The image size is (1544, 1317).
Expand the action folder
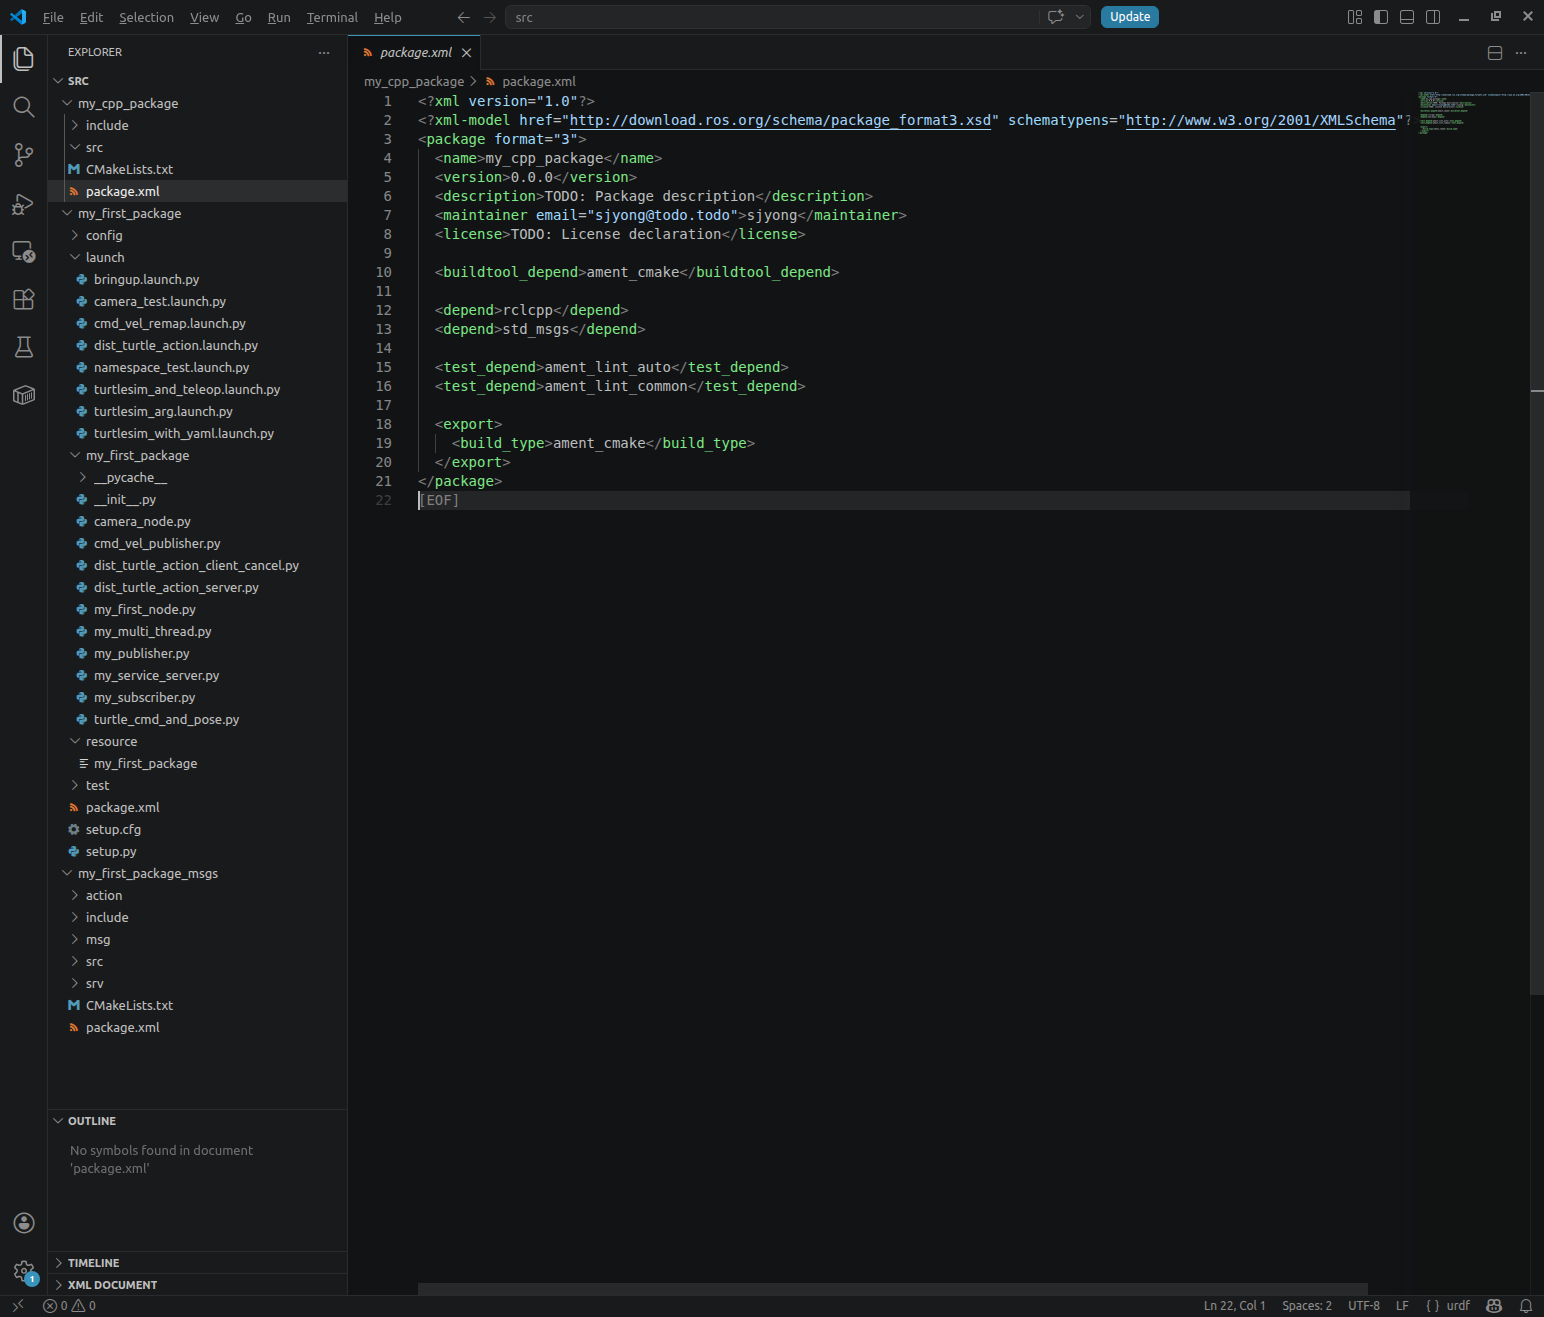(x=197, y=895)
